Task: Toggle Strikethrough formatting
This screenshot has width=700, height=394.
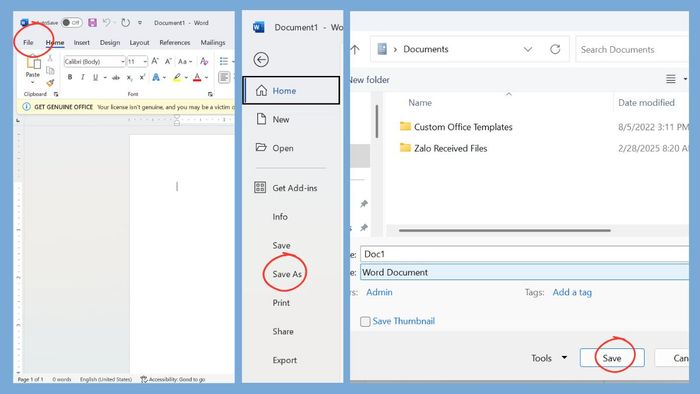Action: coord(116,78)
